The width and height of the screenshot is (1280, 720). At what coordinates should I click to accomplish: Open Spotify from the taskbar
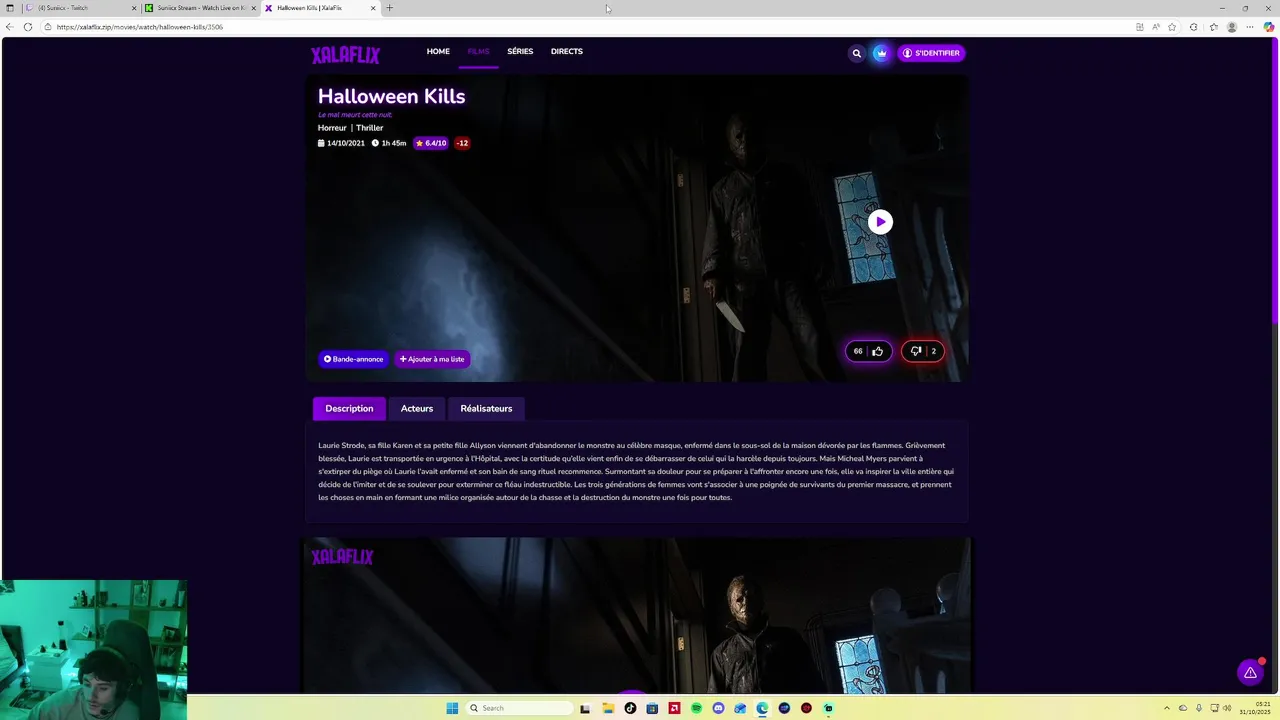coord(696,708)
